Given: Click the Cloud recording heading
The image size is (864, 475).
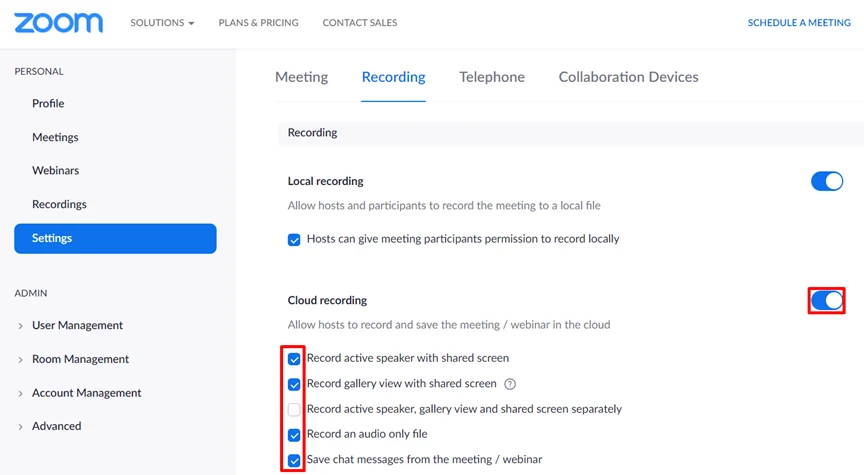Looking at the screenshot, I should (x=327, y=300).
